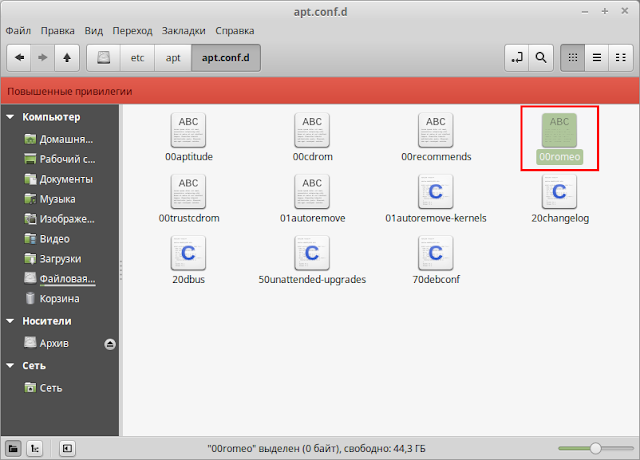This screenshot has width=640, height=460.
Task: Navigate to apt in path bar
Action: click(173, 58)
